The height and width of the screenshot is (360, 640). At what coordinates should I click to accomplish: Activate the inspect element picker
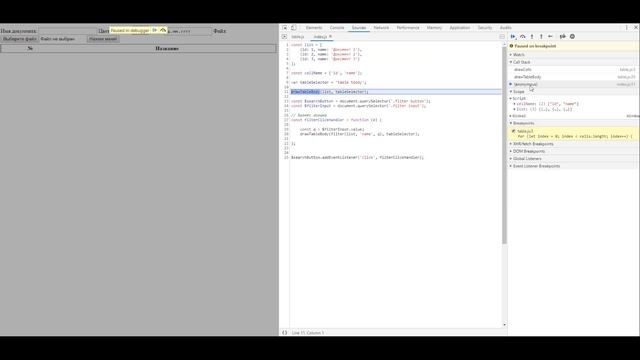[284, 28]
